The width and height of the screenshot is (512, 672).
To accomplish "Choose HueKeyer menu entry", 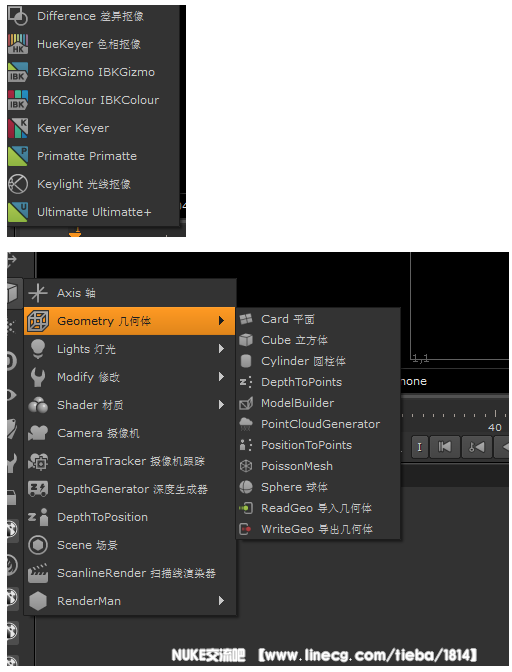I will coord(93,44).
